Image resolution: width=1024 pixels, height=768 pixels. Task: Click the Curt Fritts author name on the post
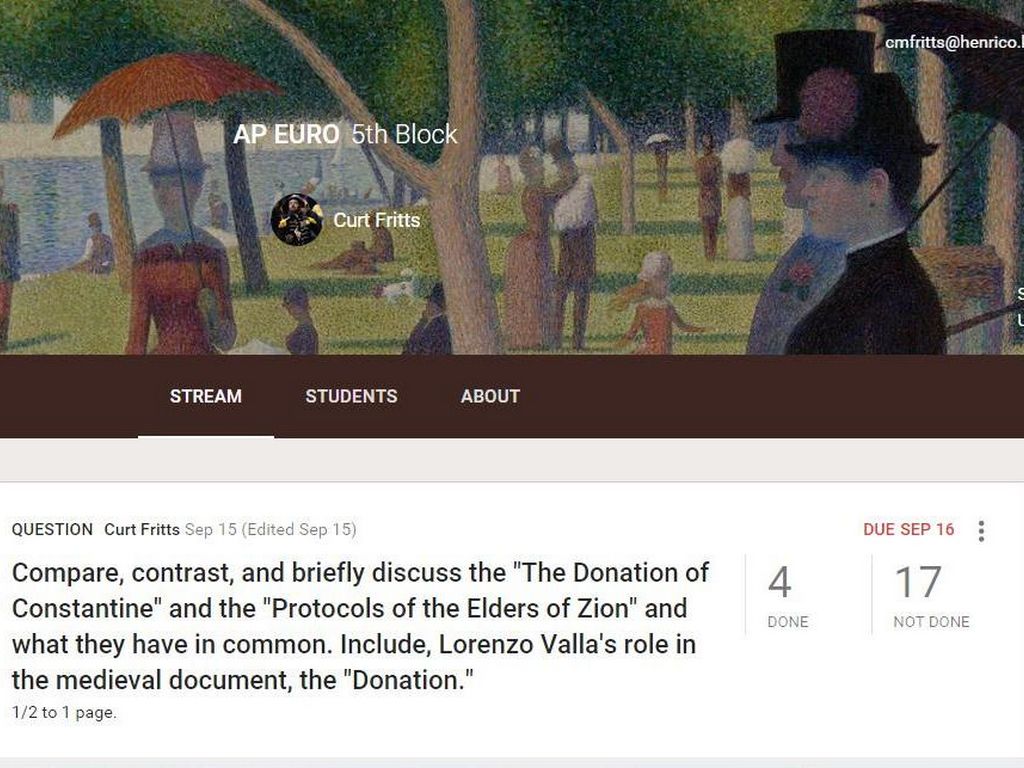(x=142, y=530)
